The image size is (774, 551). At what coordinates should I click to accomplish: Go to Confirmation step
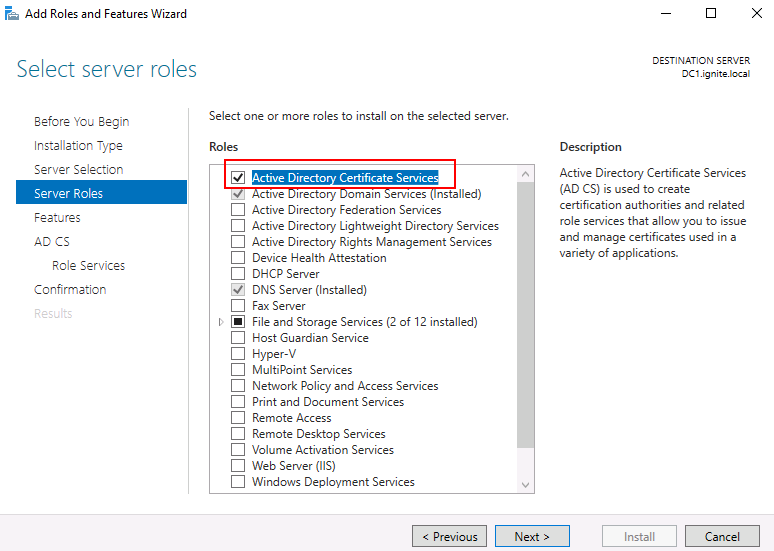click(x=70, y=289)
